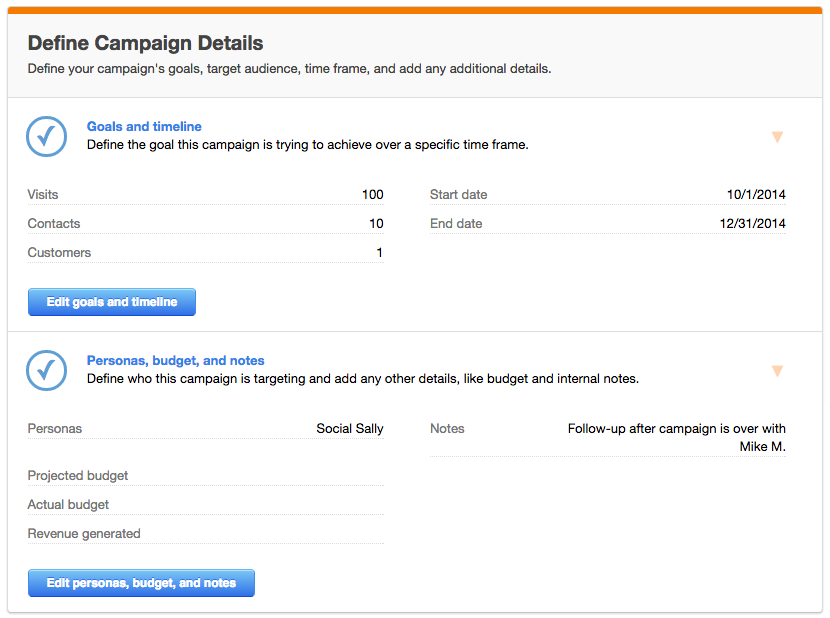Click the Personas section checkmark icon
This screenshot has height=618, width=830.
[46, 370]
